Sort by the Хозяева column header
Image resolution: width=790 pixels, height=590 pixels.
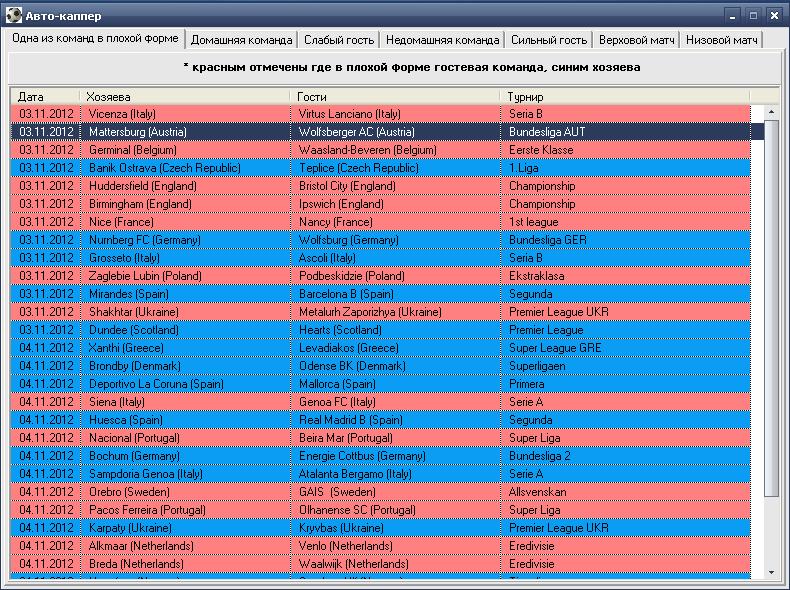(184, 97)
